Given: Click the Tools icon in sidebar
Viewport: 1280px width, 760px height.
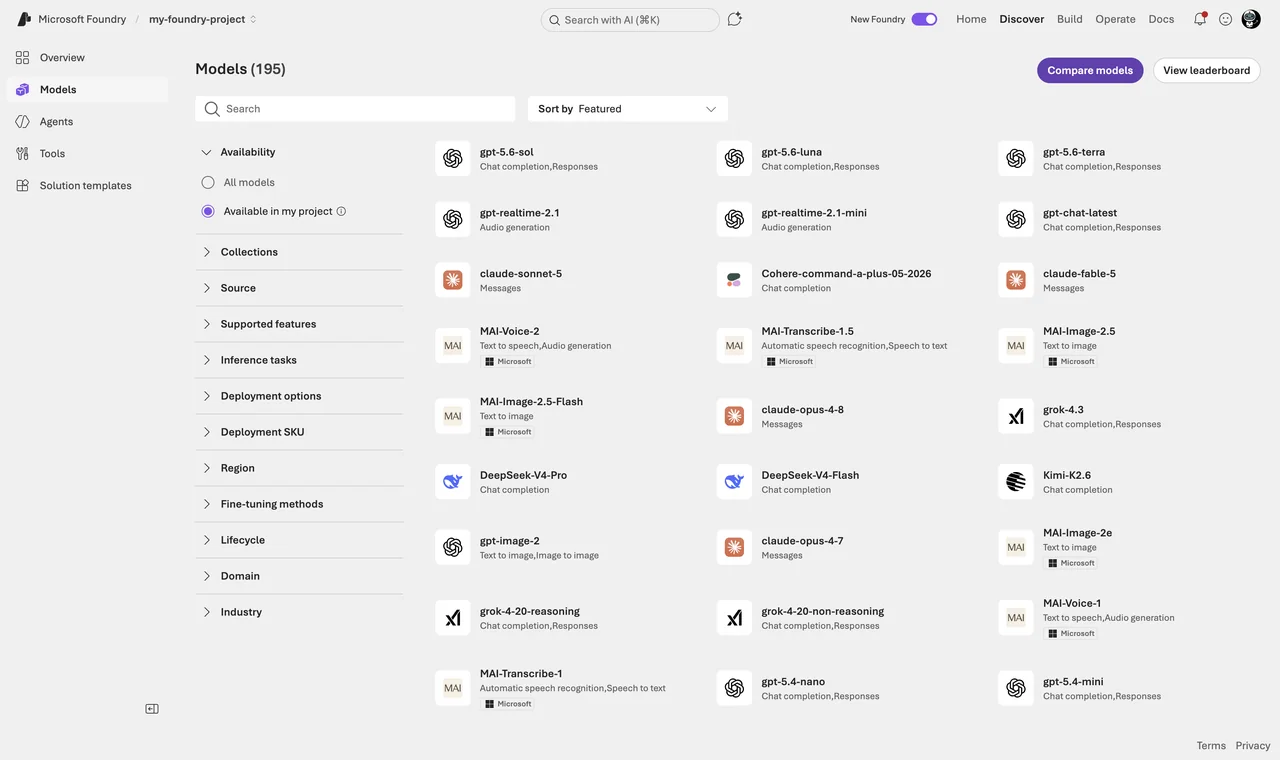Looking at the screenshot, I should [23, 153].
